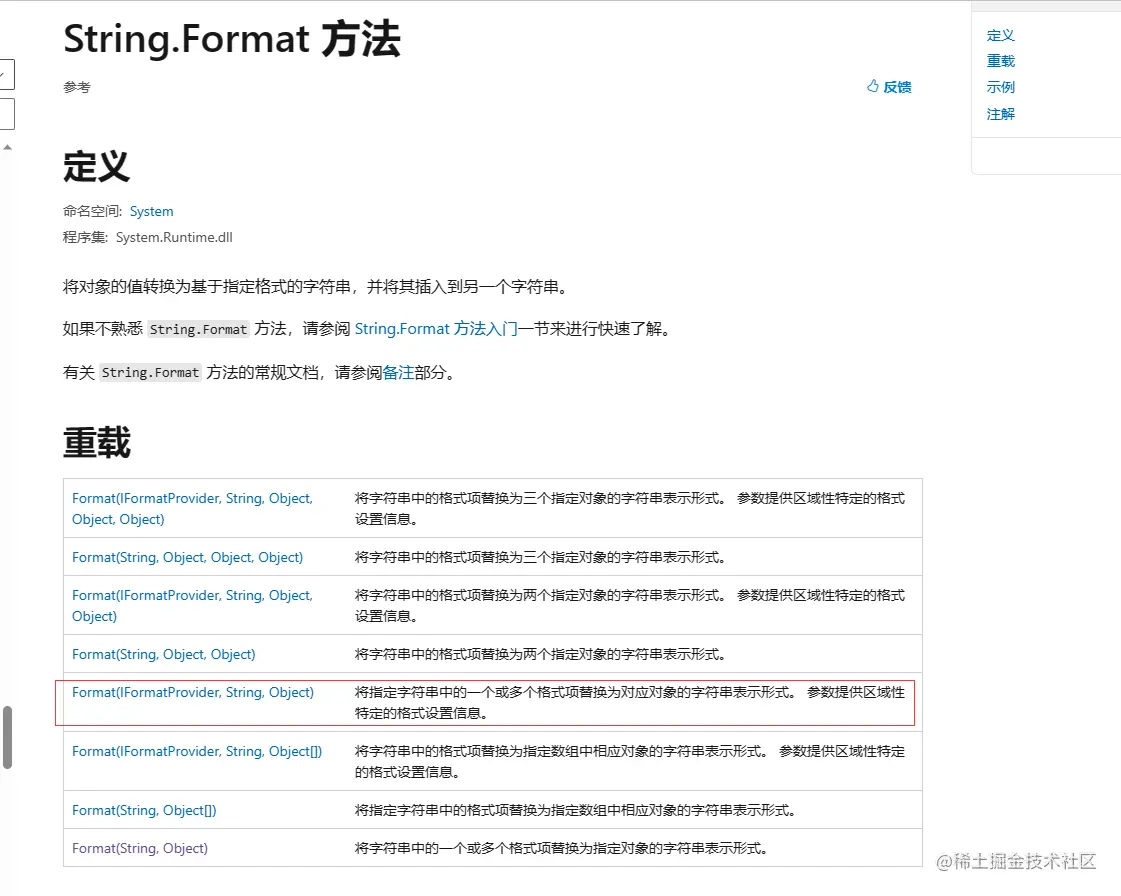Image resolution: width=1121 pixels, height=896 pixels.
Task: Jump to 重载 section via right sidebar
Action: [x=1000, y=60]
